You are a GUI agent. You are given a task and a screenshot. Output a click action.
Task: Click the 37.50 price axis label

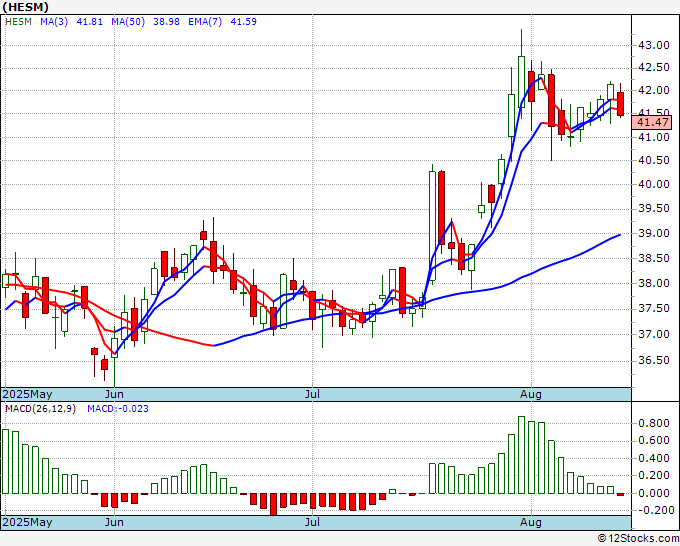tap(653, 308)
